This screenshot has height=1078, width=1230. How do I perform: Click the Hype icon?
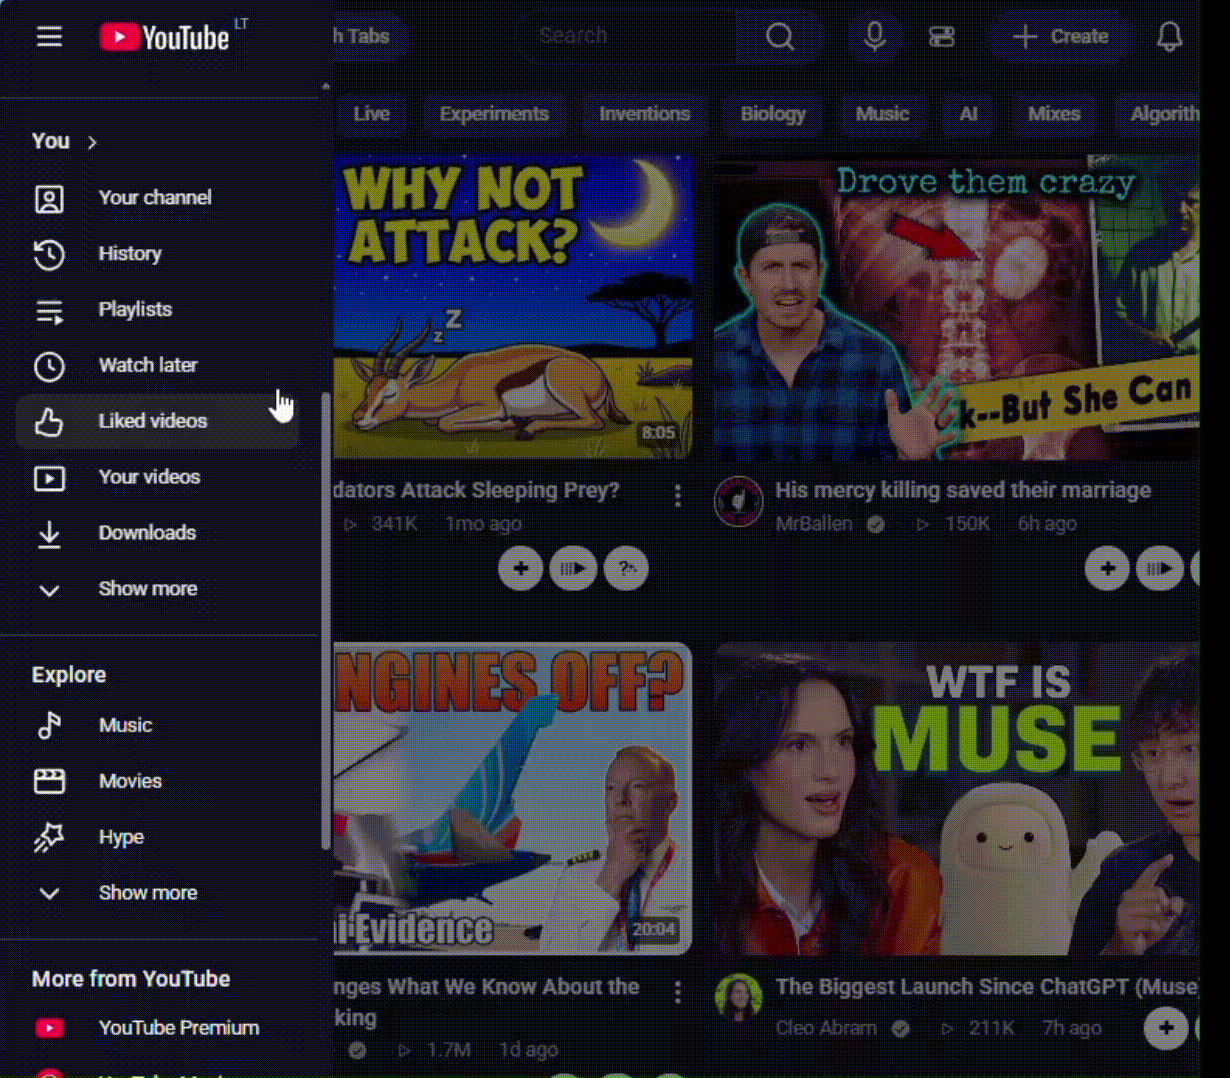point(49,837)
